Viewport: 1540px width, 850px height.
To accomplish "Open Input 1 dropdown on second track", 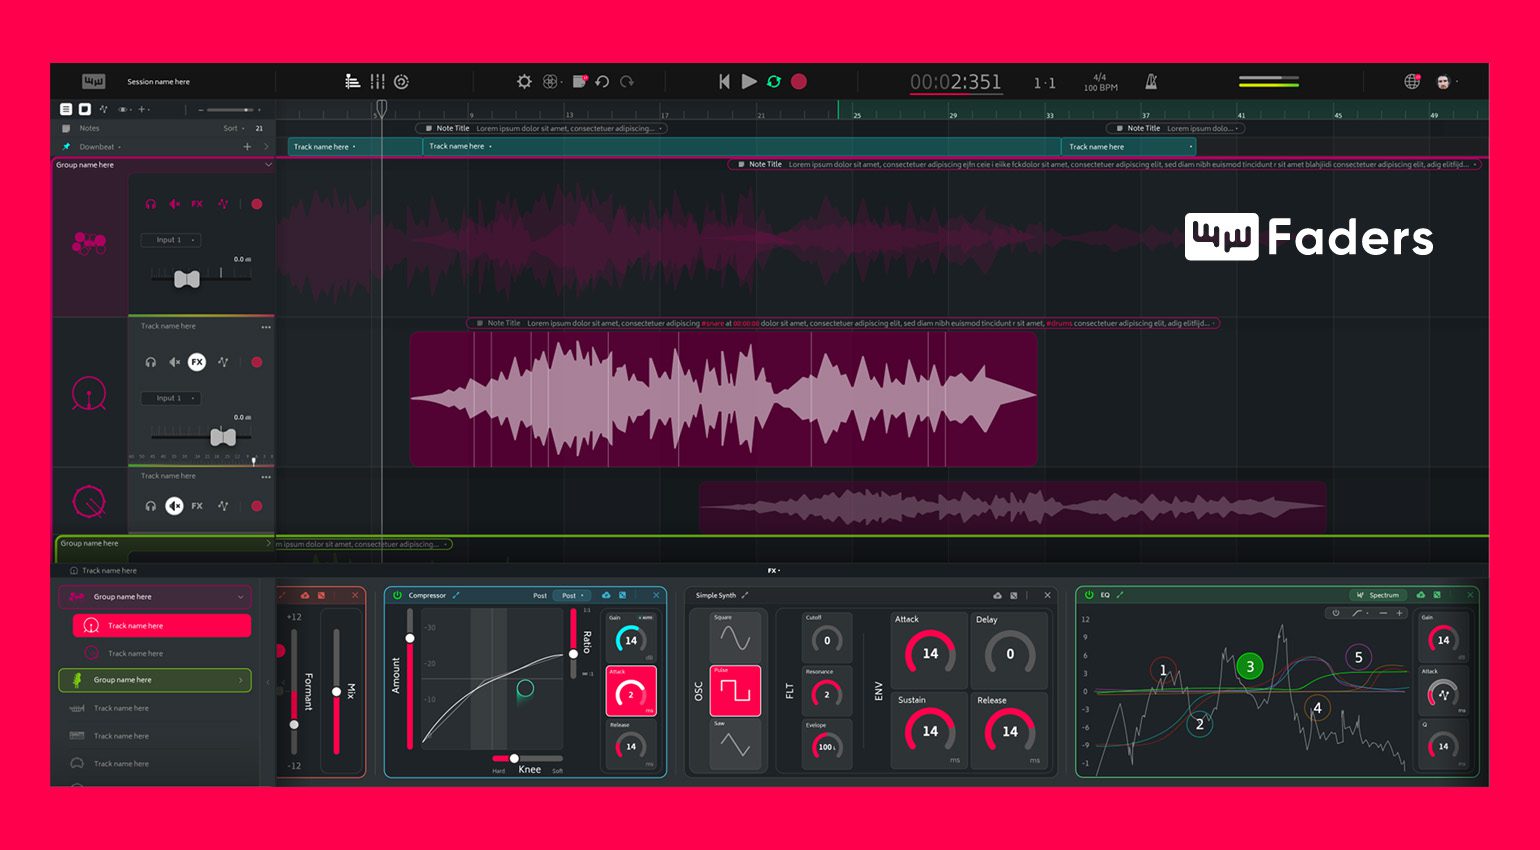I will pyautogui.click(x=170, y=398).
